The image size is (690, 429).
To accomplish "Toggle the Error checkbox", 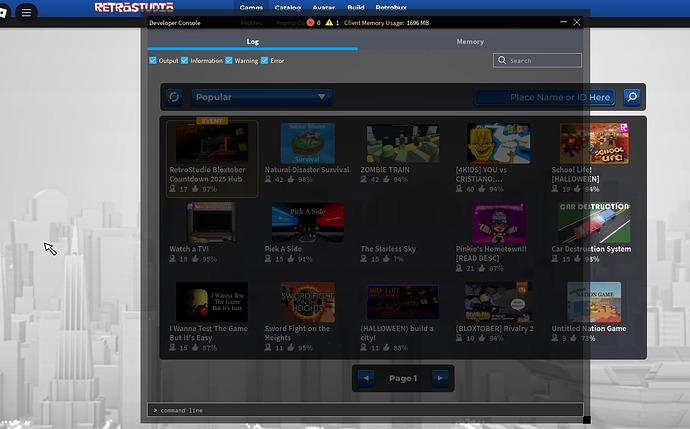I will pyautogui.click(x=264, y=60).
